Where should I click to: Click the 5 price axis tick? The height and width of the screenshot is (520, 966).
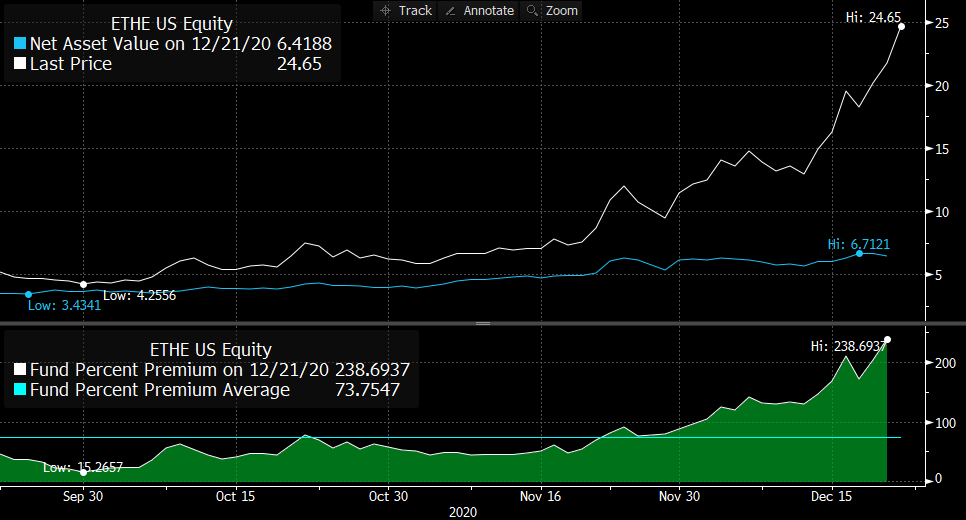(x=938, y=275)
